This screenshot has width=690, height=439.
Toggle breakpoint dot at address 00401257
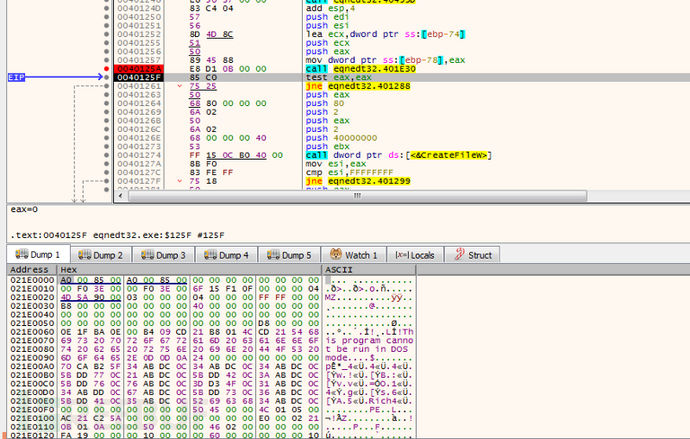106,60
